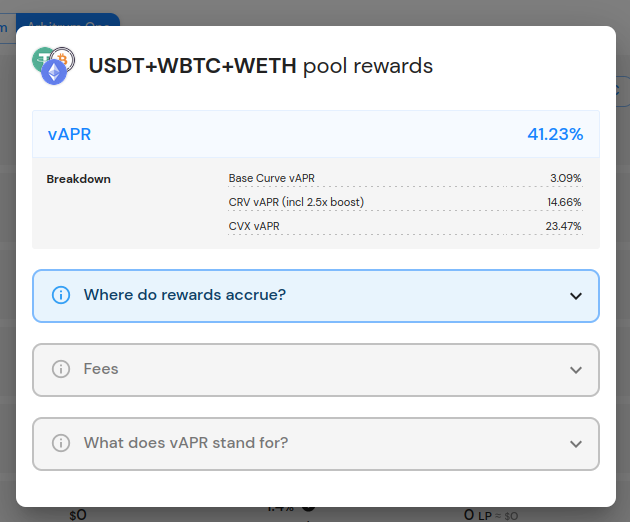Click the 41.23% total vAPR value
This screenshot has width=630, height=522.
555,134
